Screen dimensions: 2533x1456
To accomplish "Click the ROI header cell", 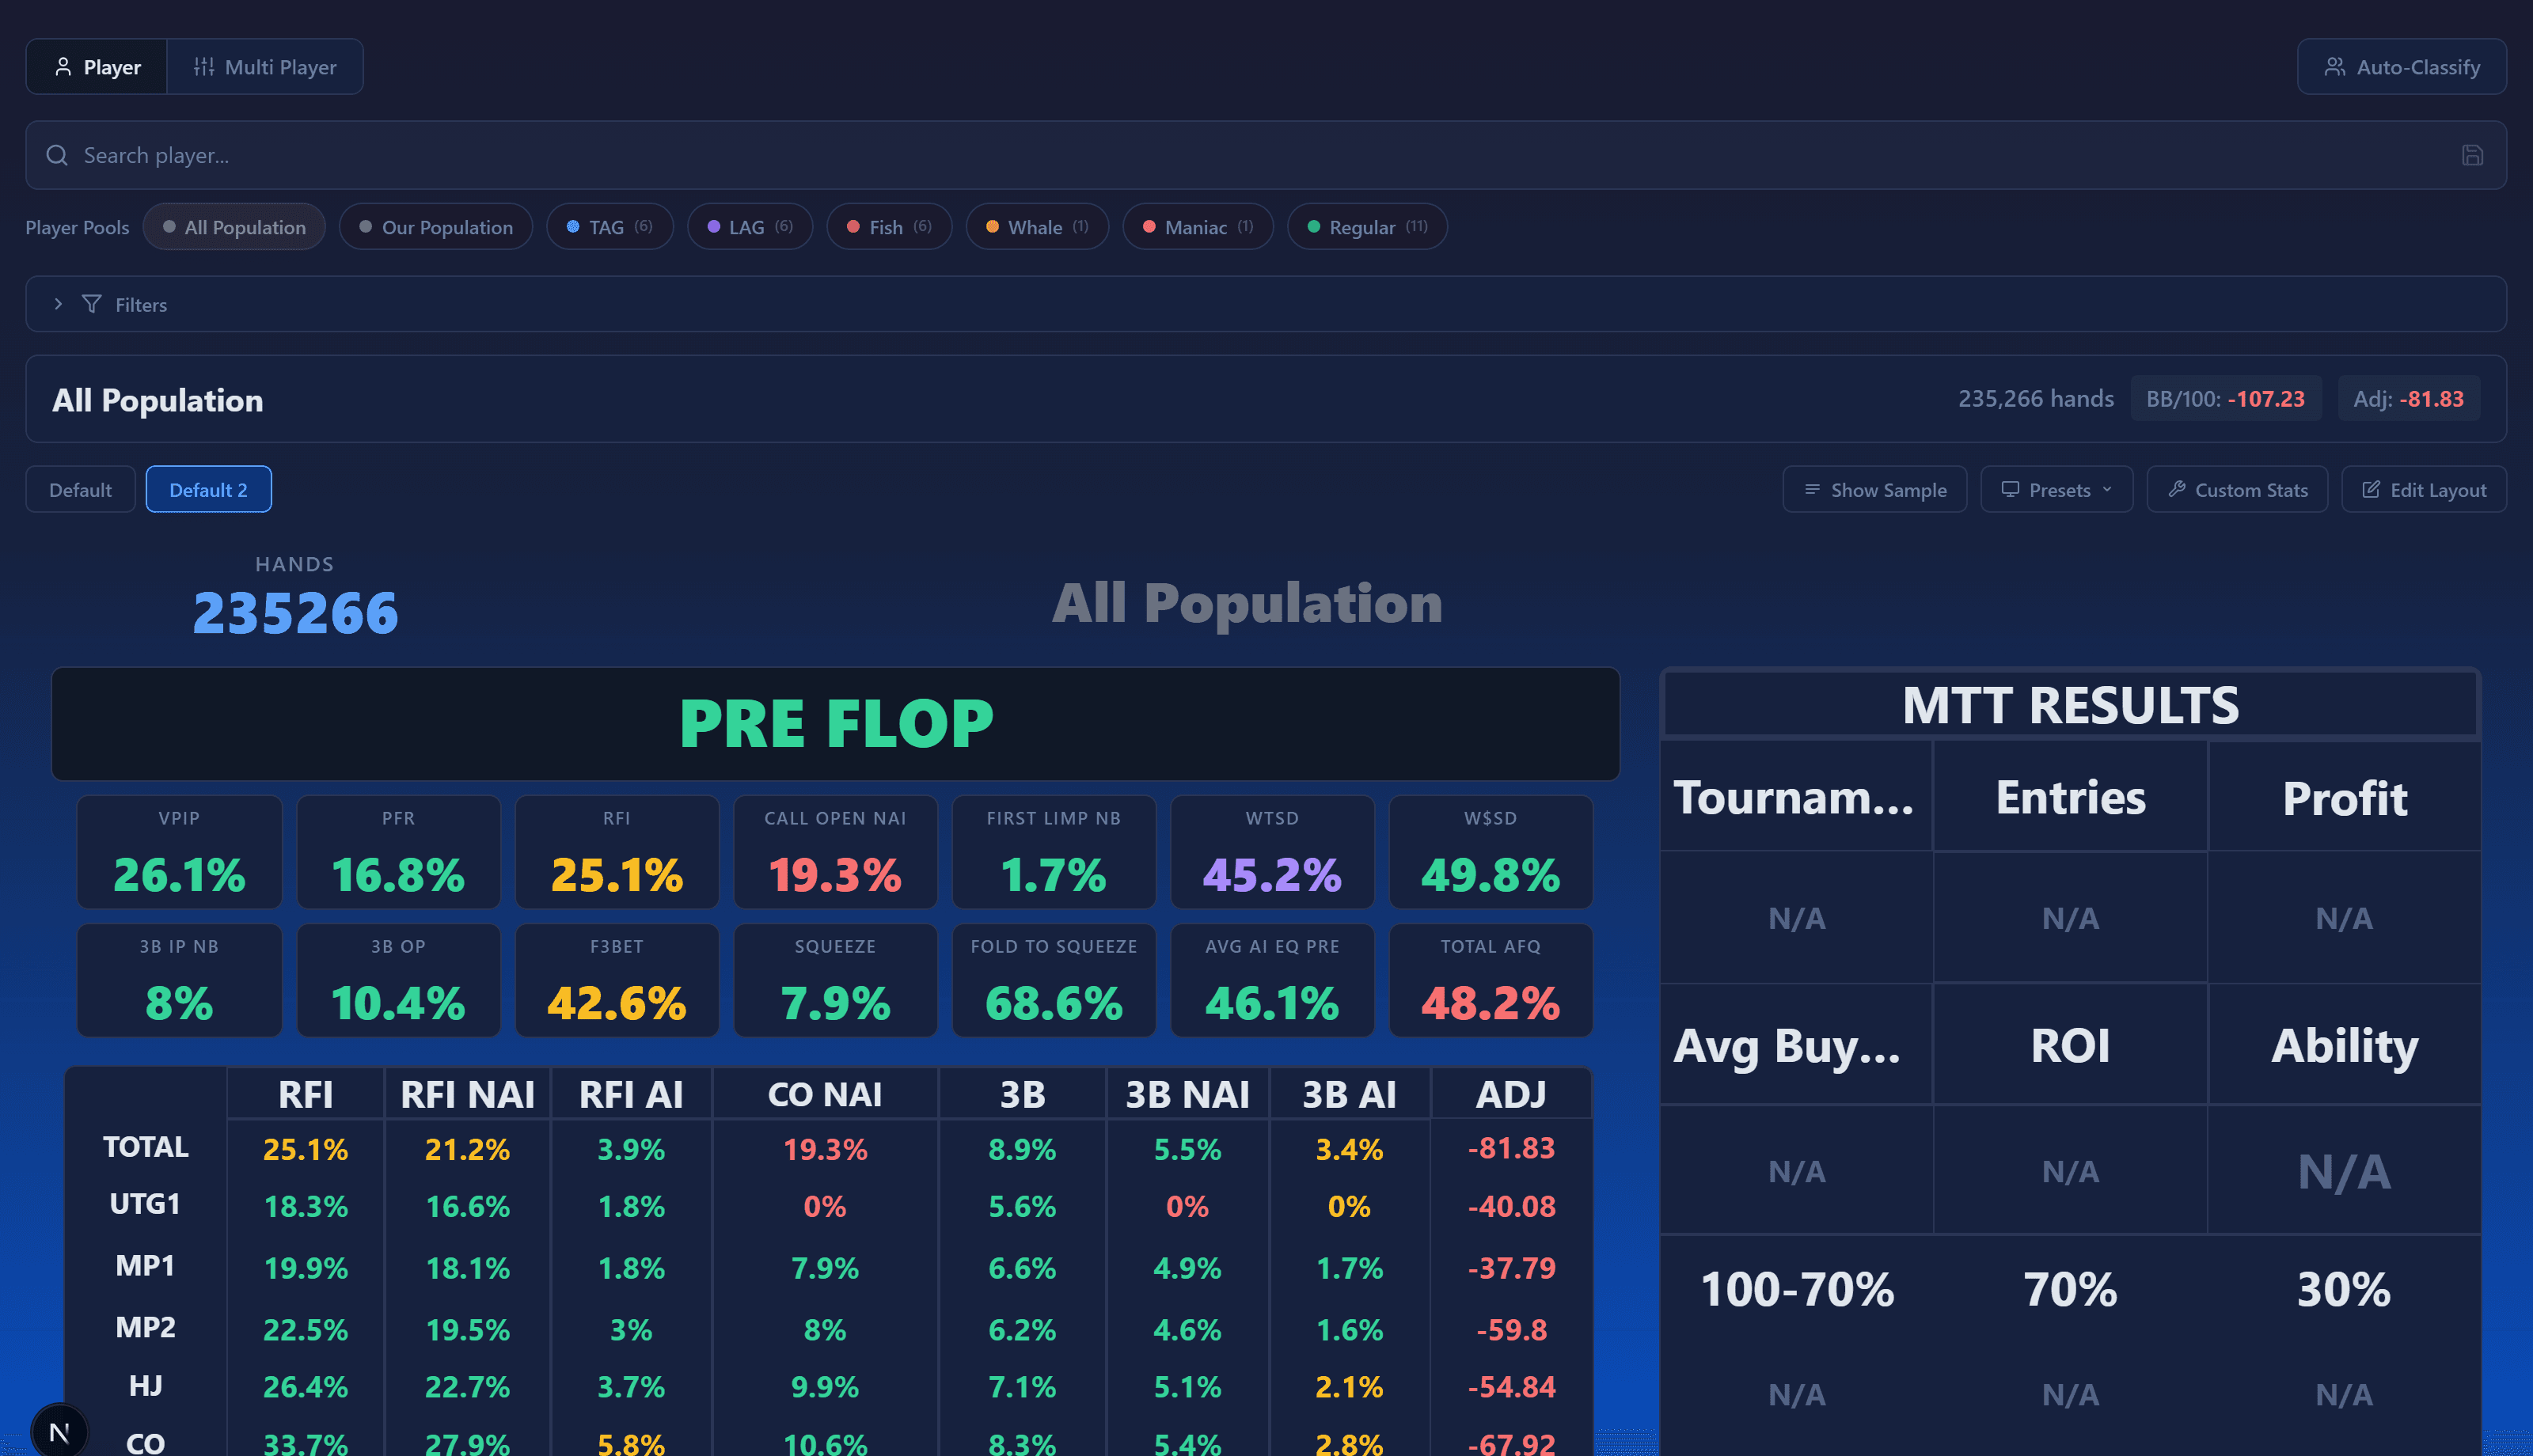I will (2070, 1045).
